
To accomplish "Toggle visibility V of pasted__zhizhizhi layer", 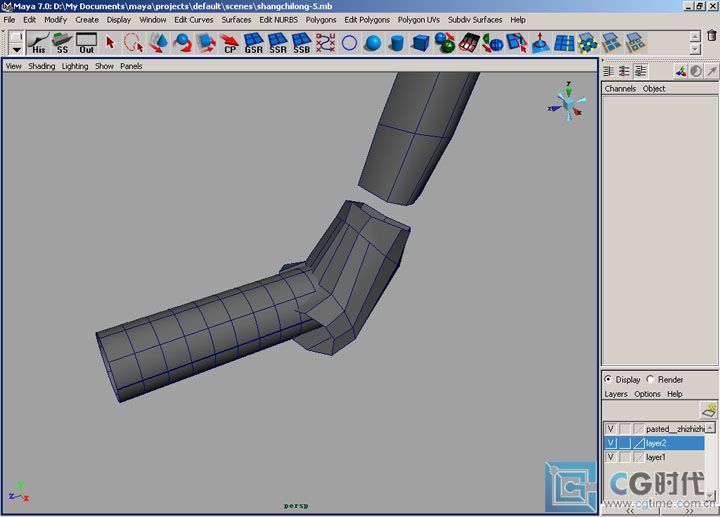I will click(610, 429).
